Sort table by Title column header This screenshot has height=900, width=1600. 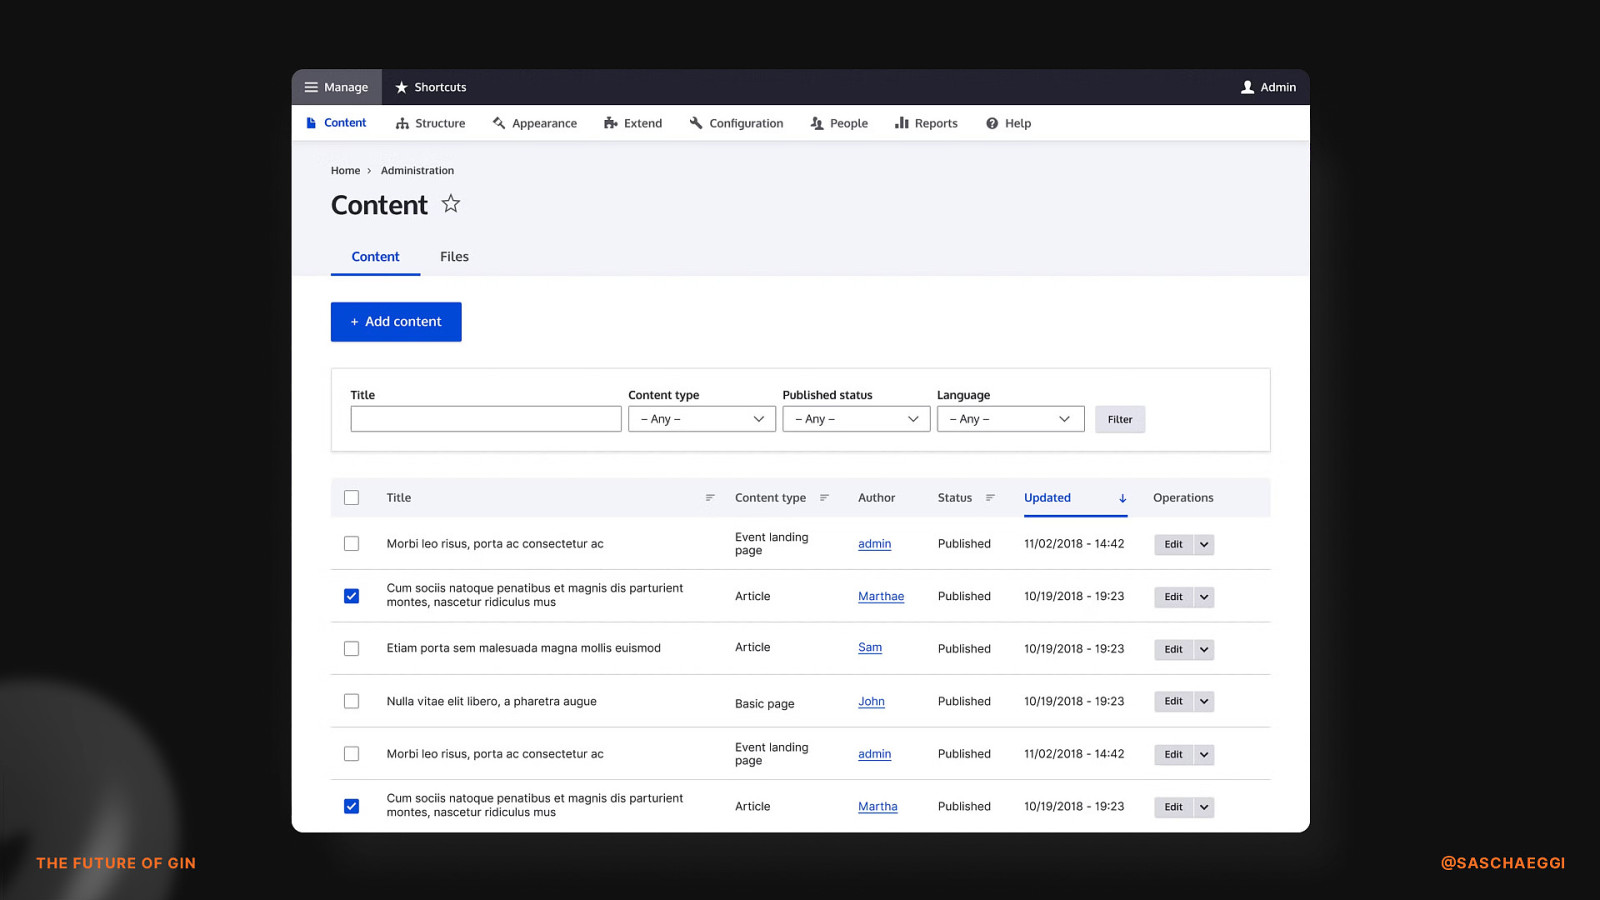click(x=399, y=498)
